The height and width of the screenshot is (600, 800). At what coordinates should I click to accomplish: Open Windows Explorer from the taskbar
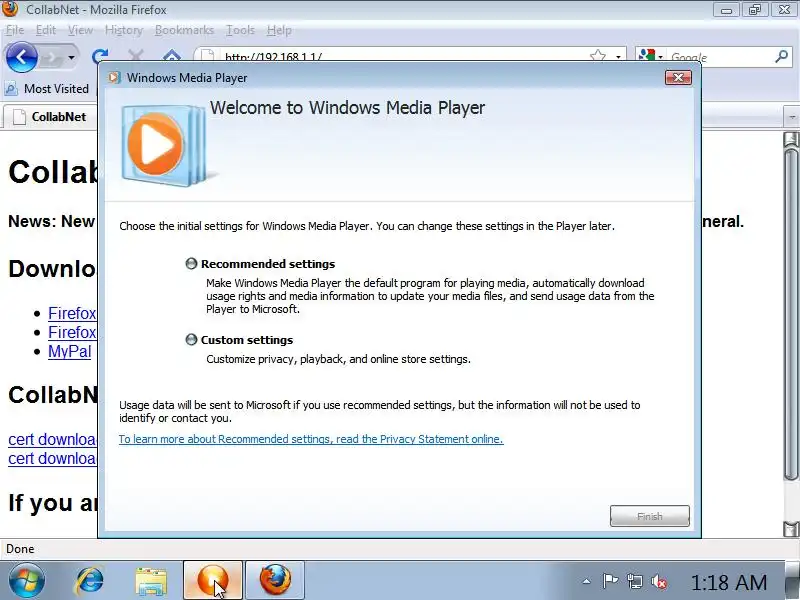(x=151, y=582)
